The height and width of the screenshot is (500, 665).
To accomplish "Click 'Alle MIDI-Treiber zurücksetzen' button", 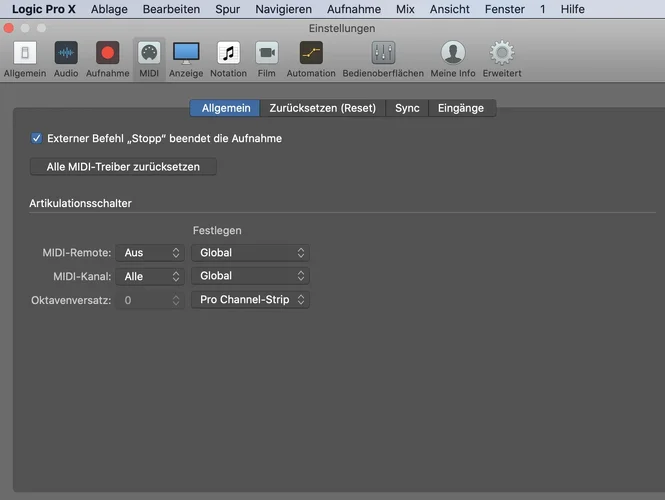I will pos(123,167).
